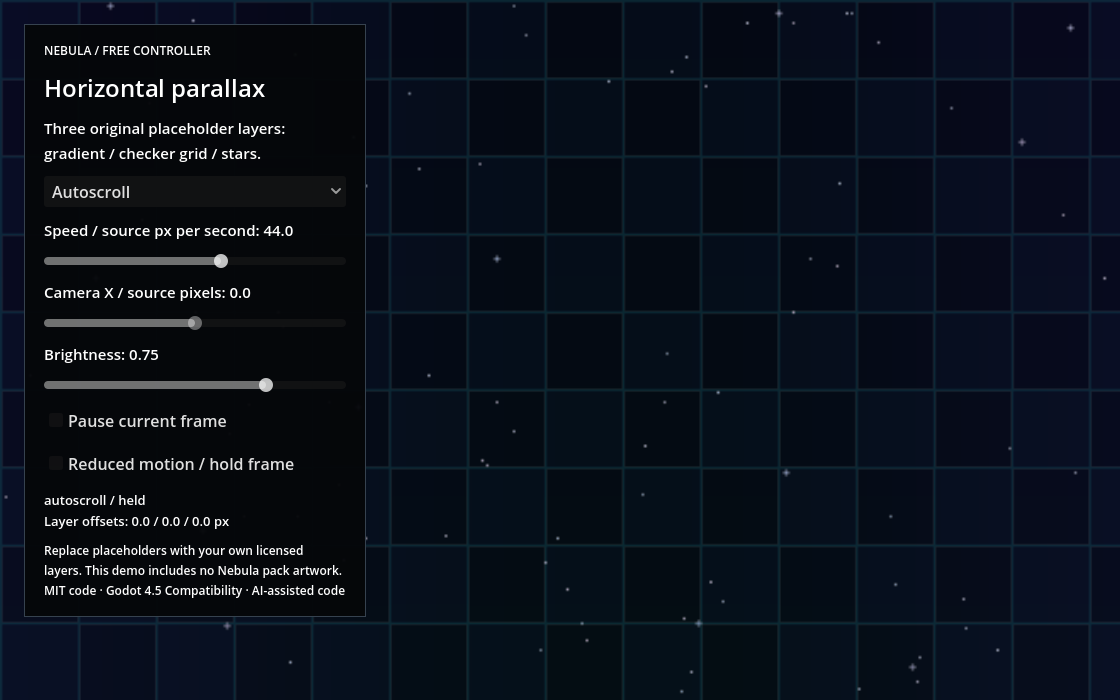
Task: Toggle Reduced motion / hold frame checkbox
Action: (x=56, y=463)
